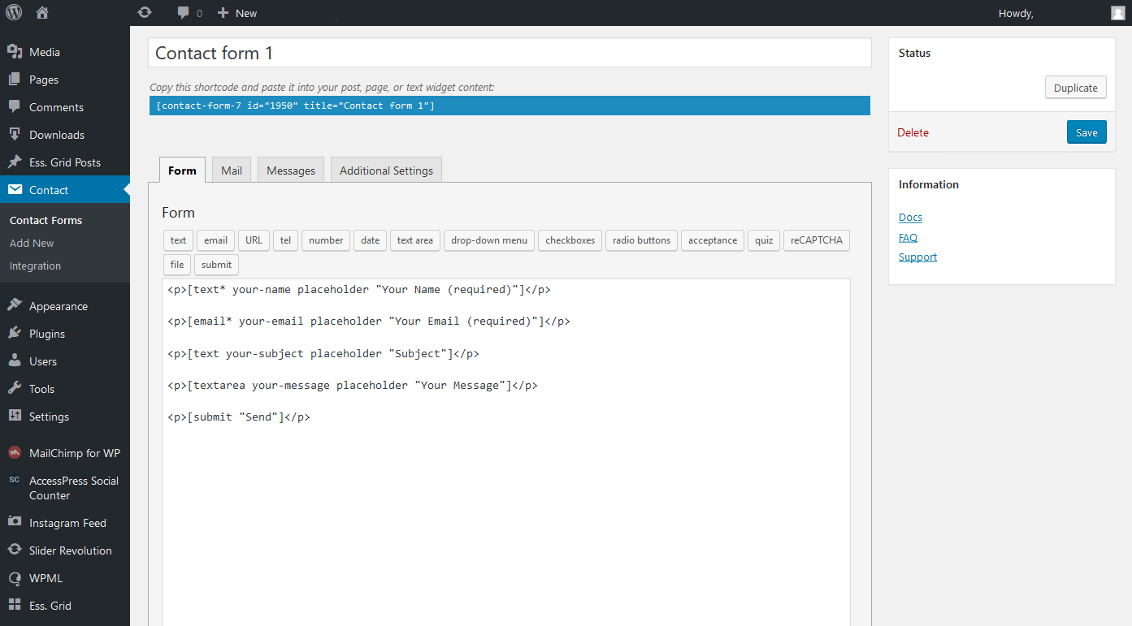Switch to the Mail tab
Screen dimensions: 1132x626
231,171
